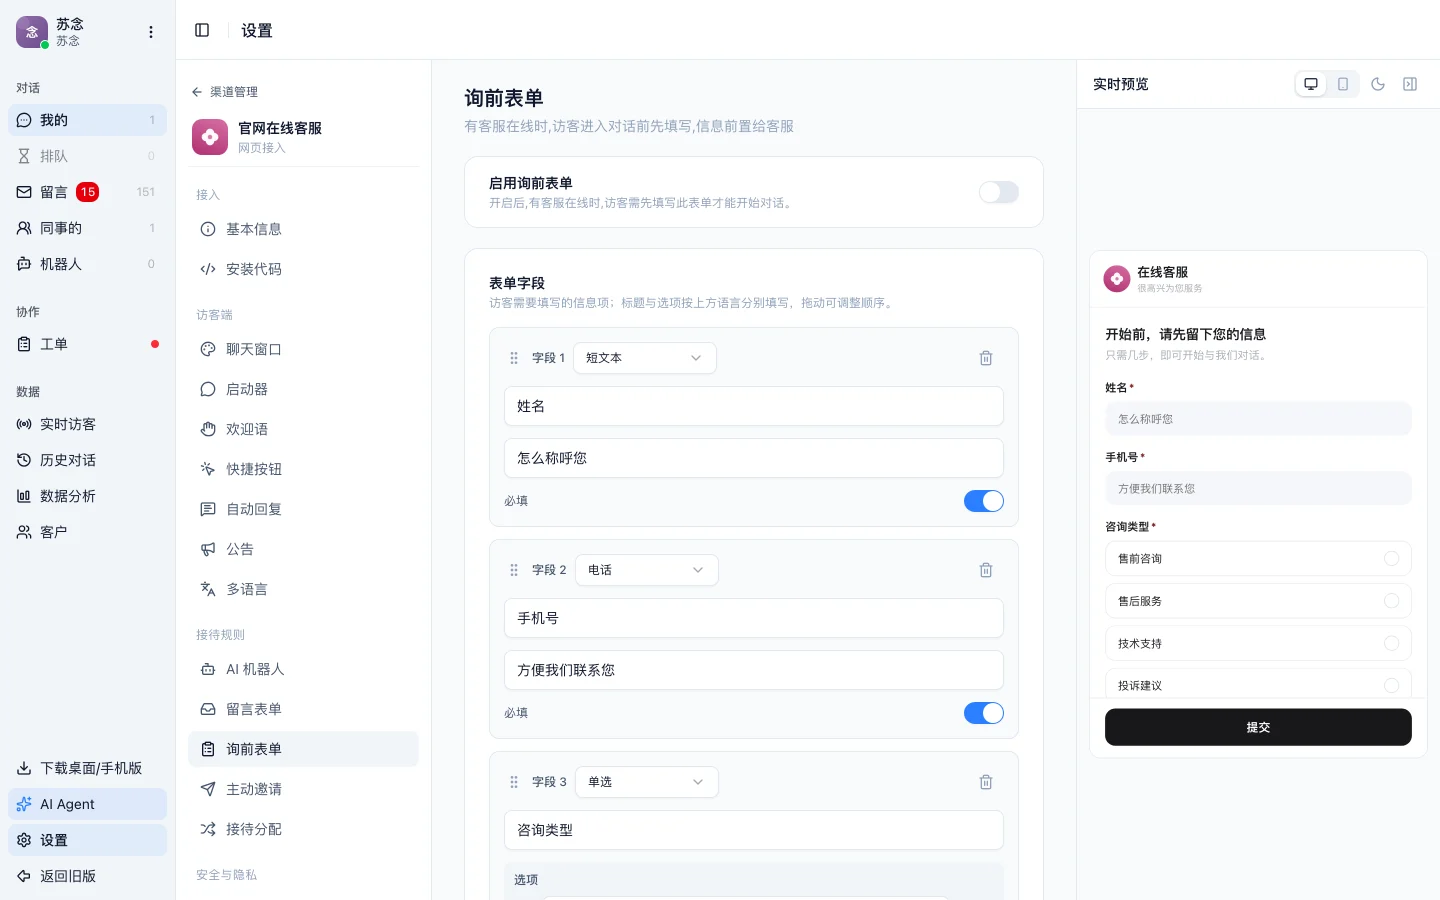1440x900 pixels.
Task: Switch preview to mobile view
Action: pos(1343,84)
